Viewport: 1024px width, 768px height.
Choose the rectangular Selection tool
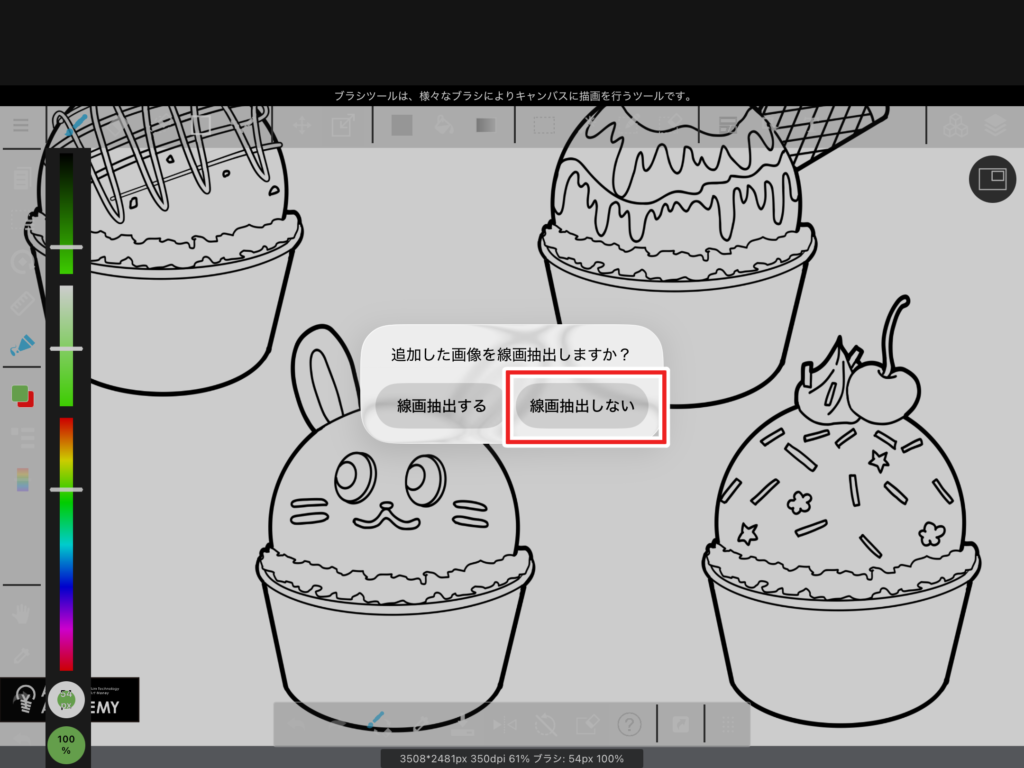pos(544,126)
